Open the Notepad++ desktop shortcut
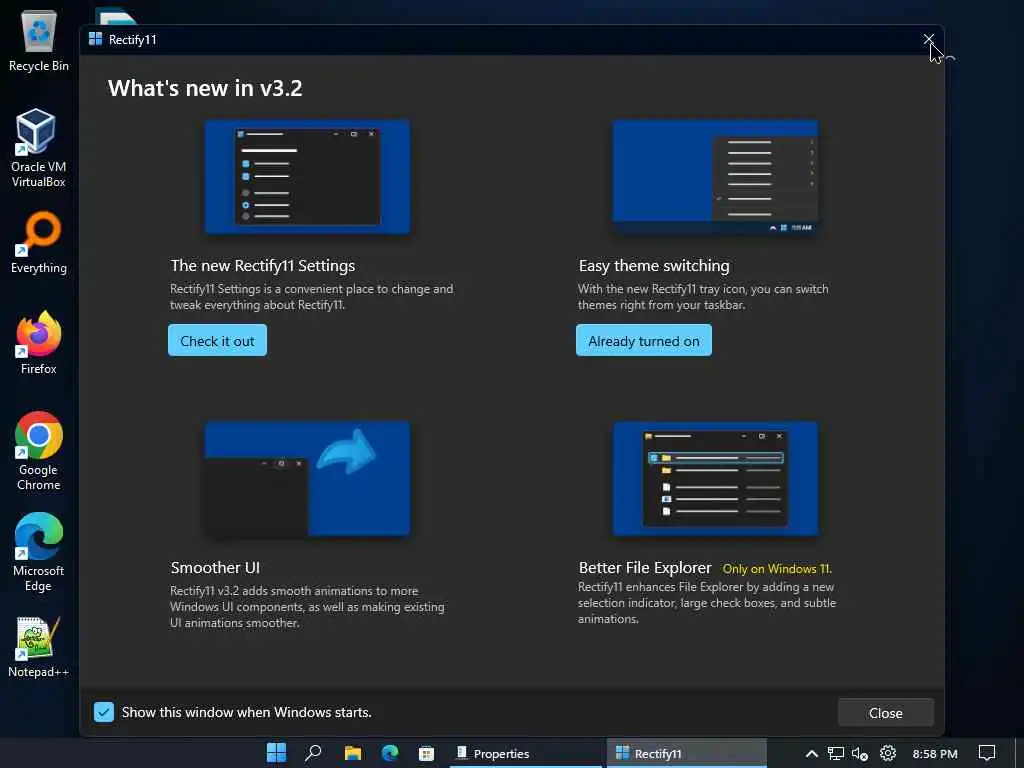Image resolution: width=1024 pixels, height=768 pixels. [x=39, y=647]
